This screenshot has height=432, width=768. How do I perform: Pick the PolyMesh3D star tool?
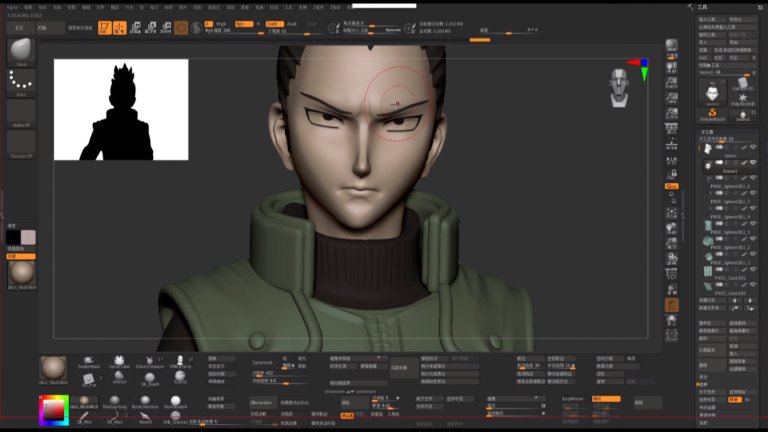click(x=743, y=99)
